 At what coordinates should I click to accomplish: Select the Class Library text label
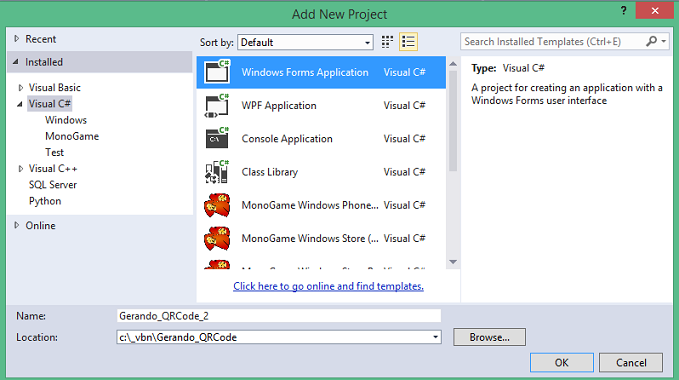tap(270, 172)
